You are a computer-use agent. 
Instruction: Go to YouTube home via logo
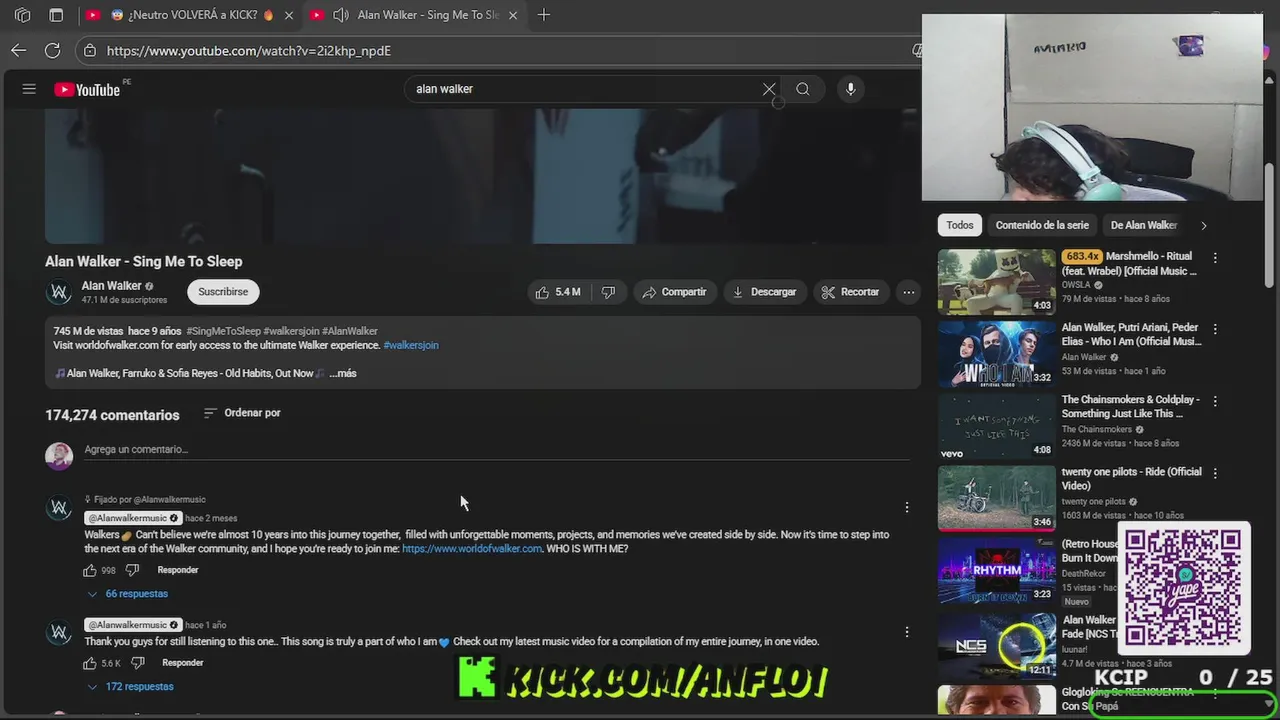point(87,89)
